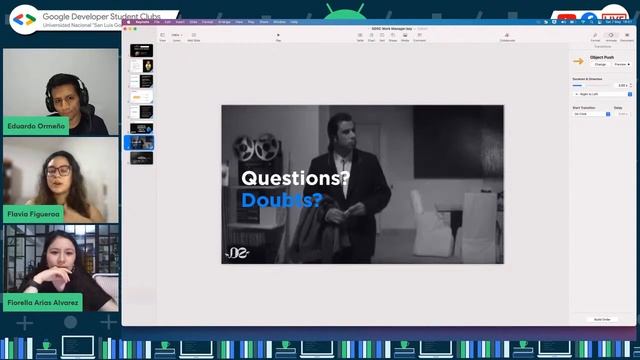
Task: Open the Insert menu
Action: coord(180,22)
